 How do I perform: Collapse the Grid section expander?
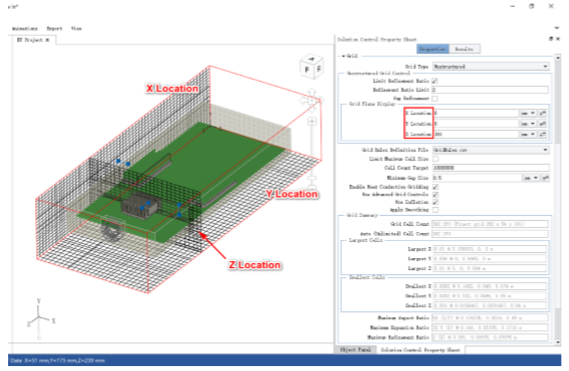pos(343,56)
